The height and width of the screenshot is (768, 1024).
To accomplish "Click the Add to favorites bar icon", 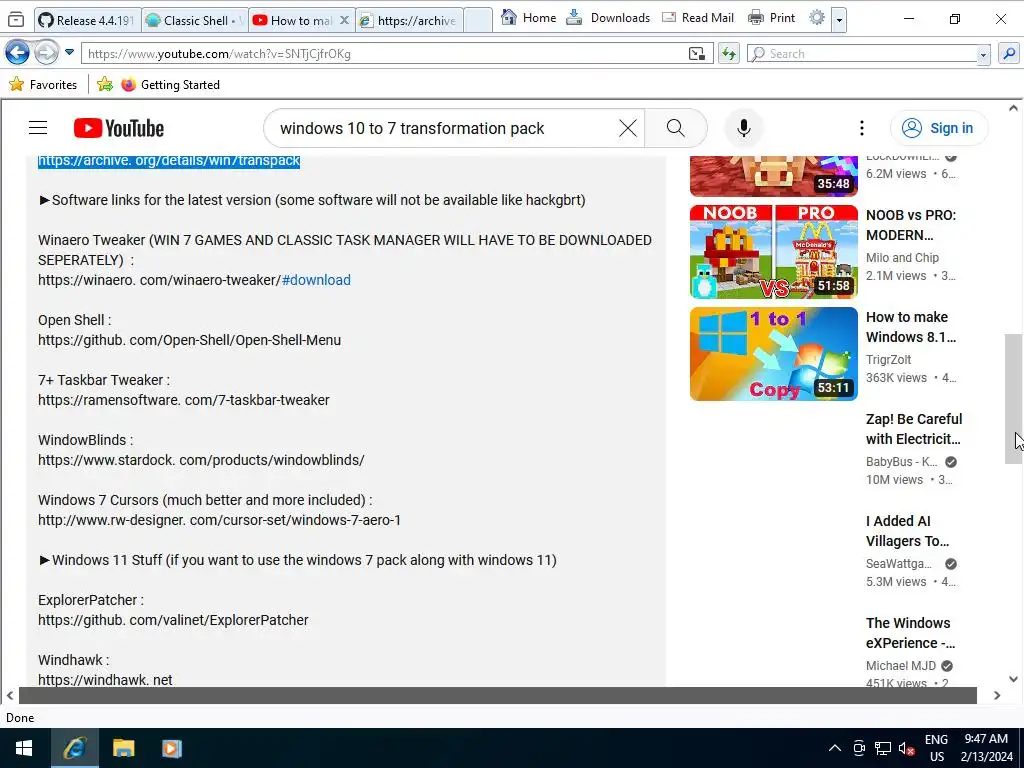I will point(104,84).
